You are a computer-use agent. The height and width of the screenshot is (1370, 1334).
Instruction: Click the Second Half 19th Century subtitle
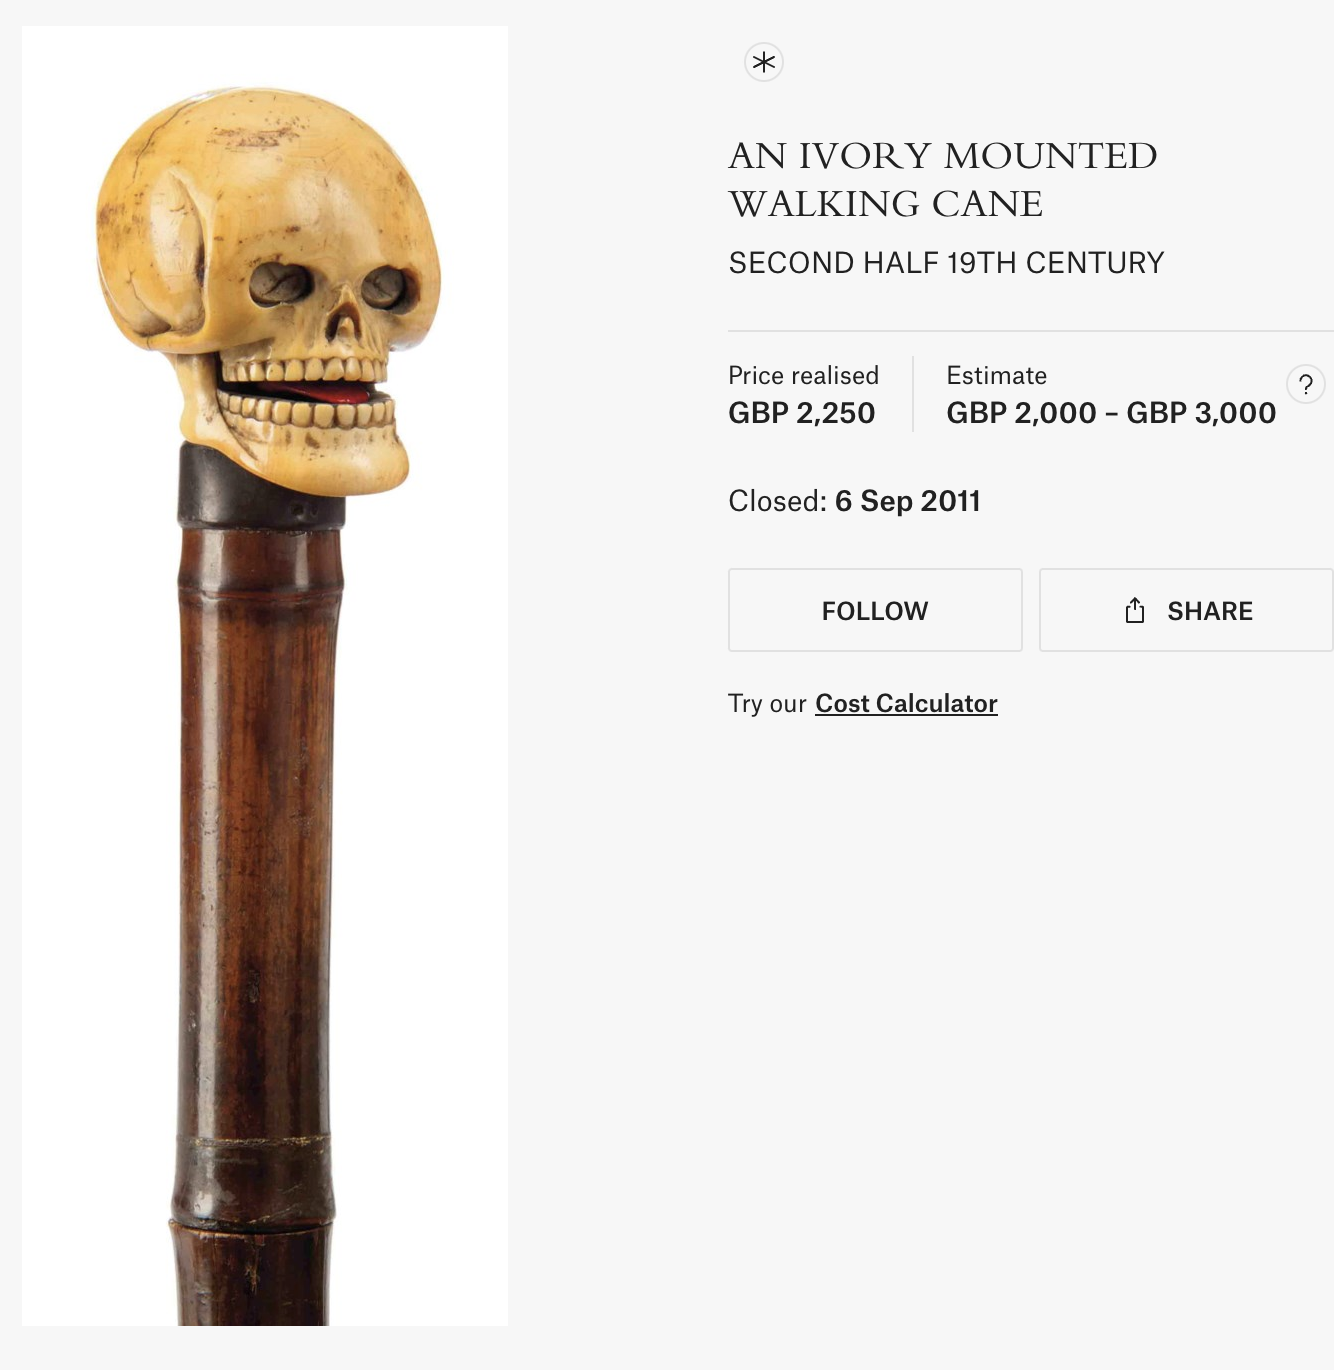point(946,262)
